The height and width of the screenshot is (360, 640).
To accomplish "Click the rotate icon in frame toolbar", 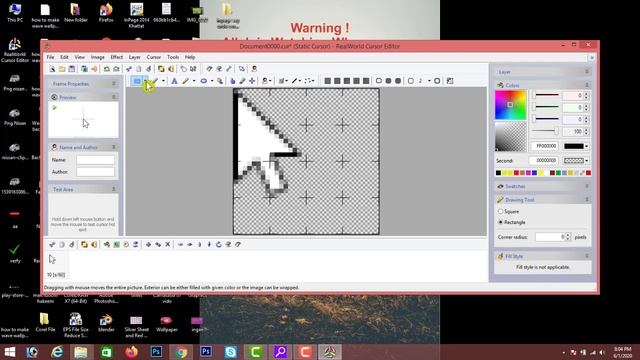I will pyautogui.click(x=219, y=244).
